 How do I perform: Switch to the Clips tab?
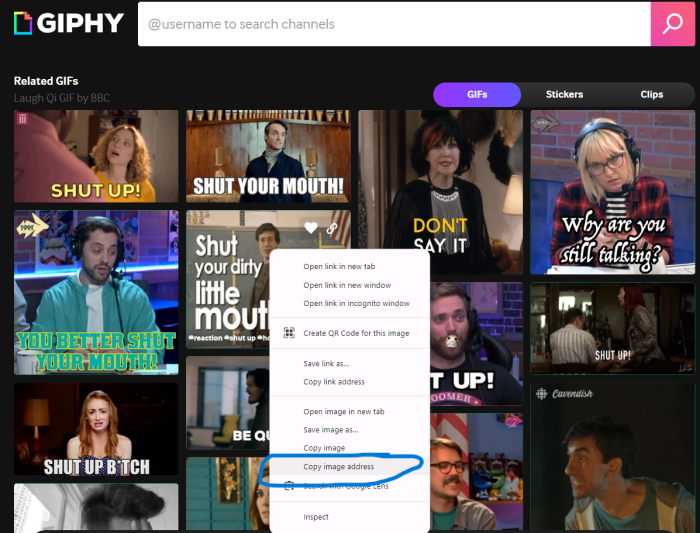pos(651,95)
